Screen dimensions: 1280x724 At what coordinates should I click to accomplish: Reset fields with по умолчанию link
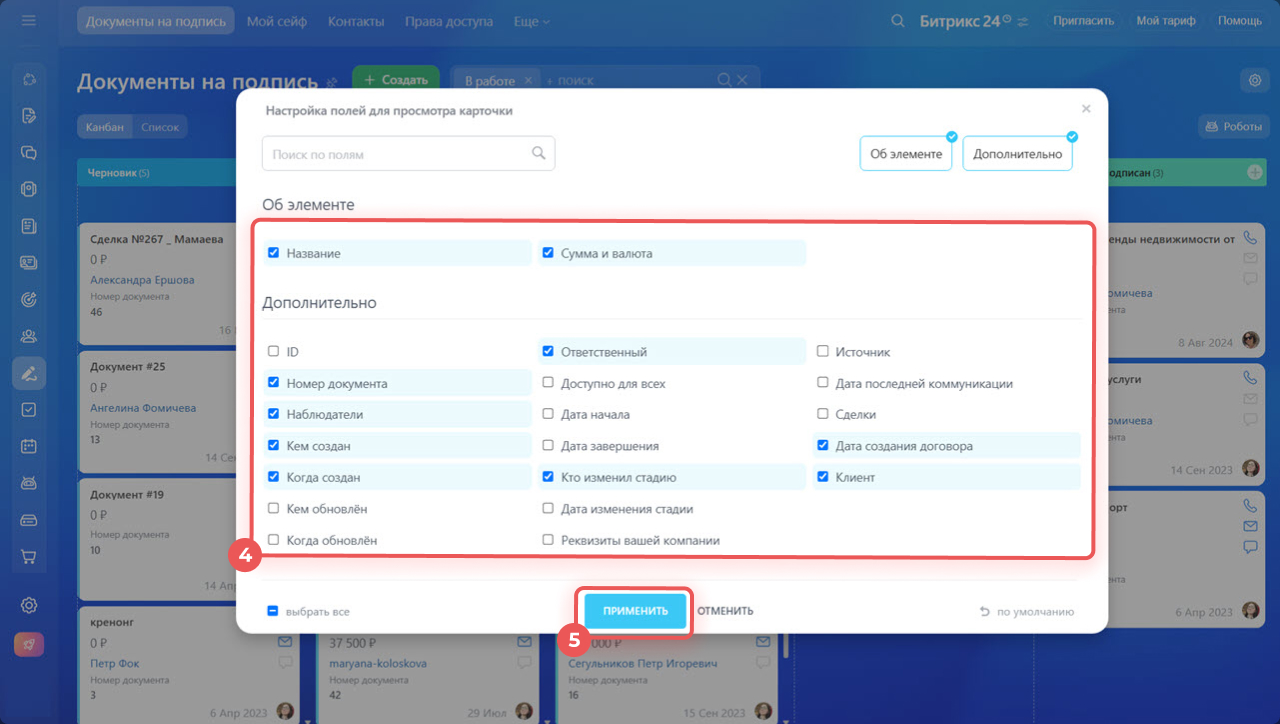click(x=1026, y=612)
